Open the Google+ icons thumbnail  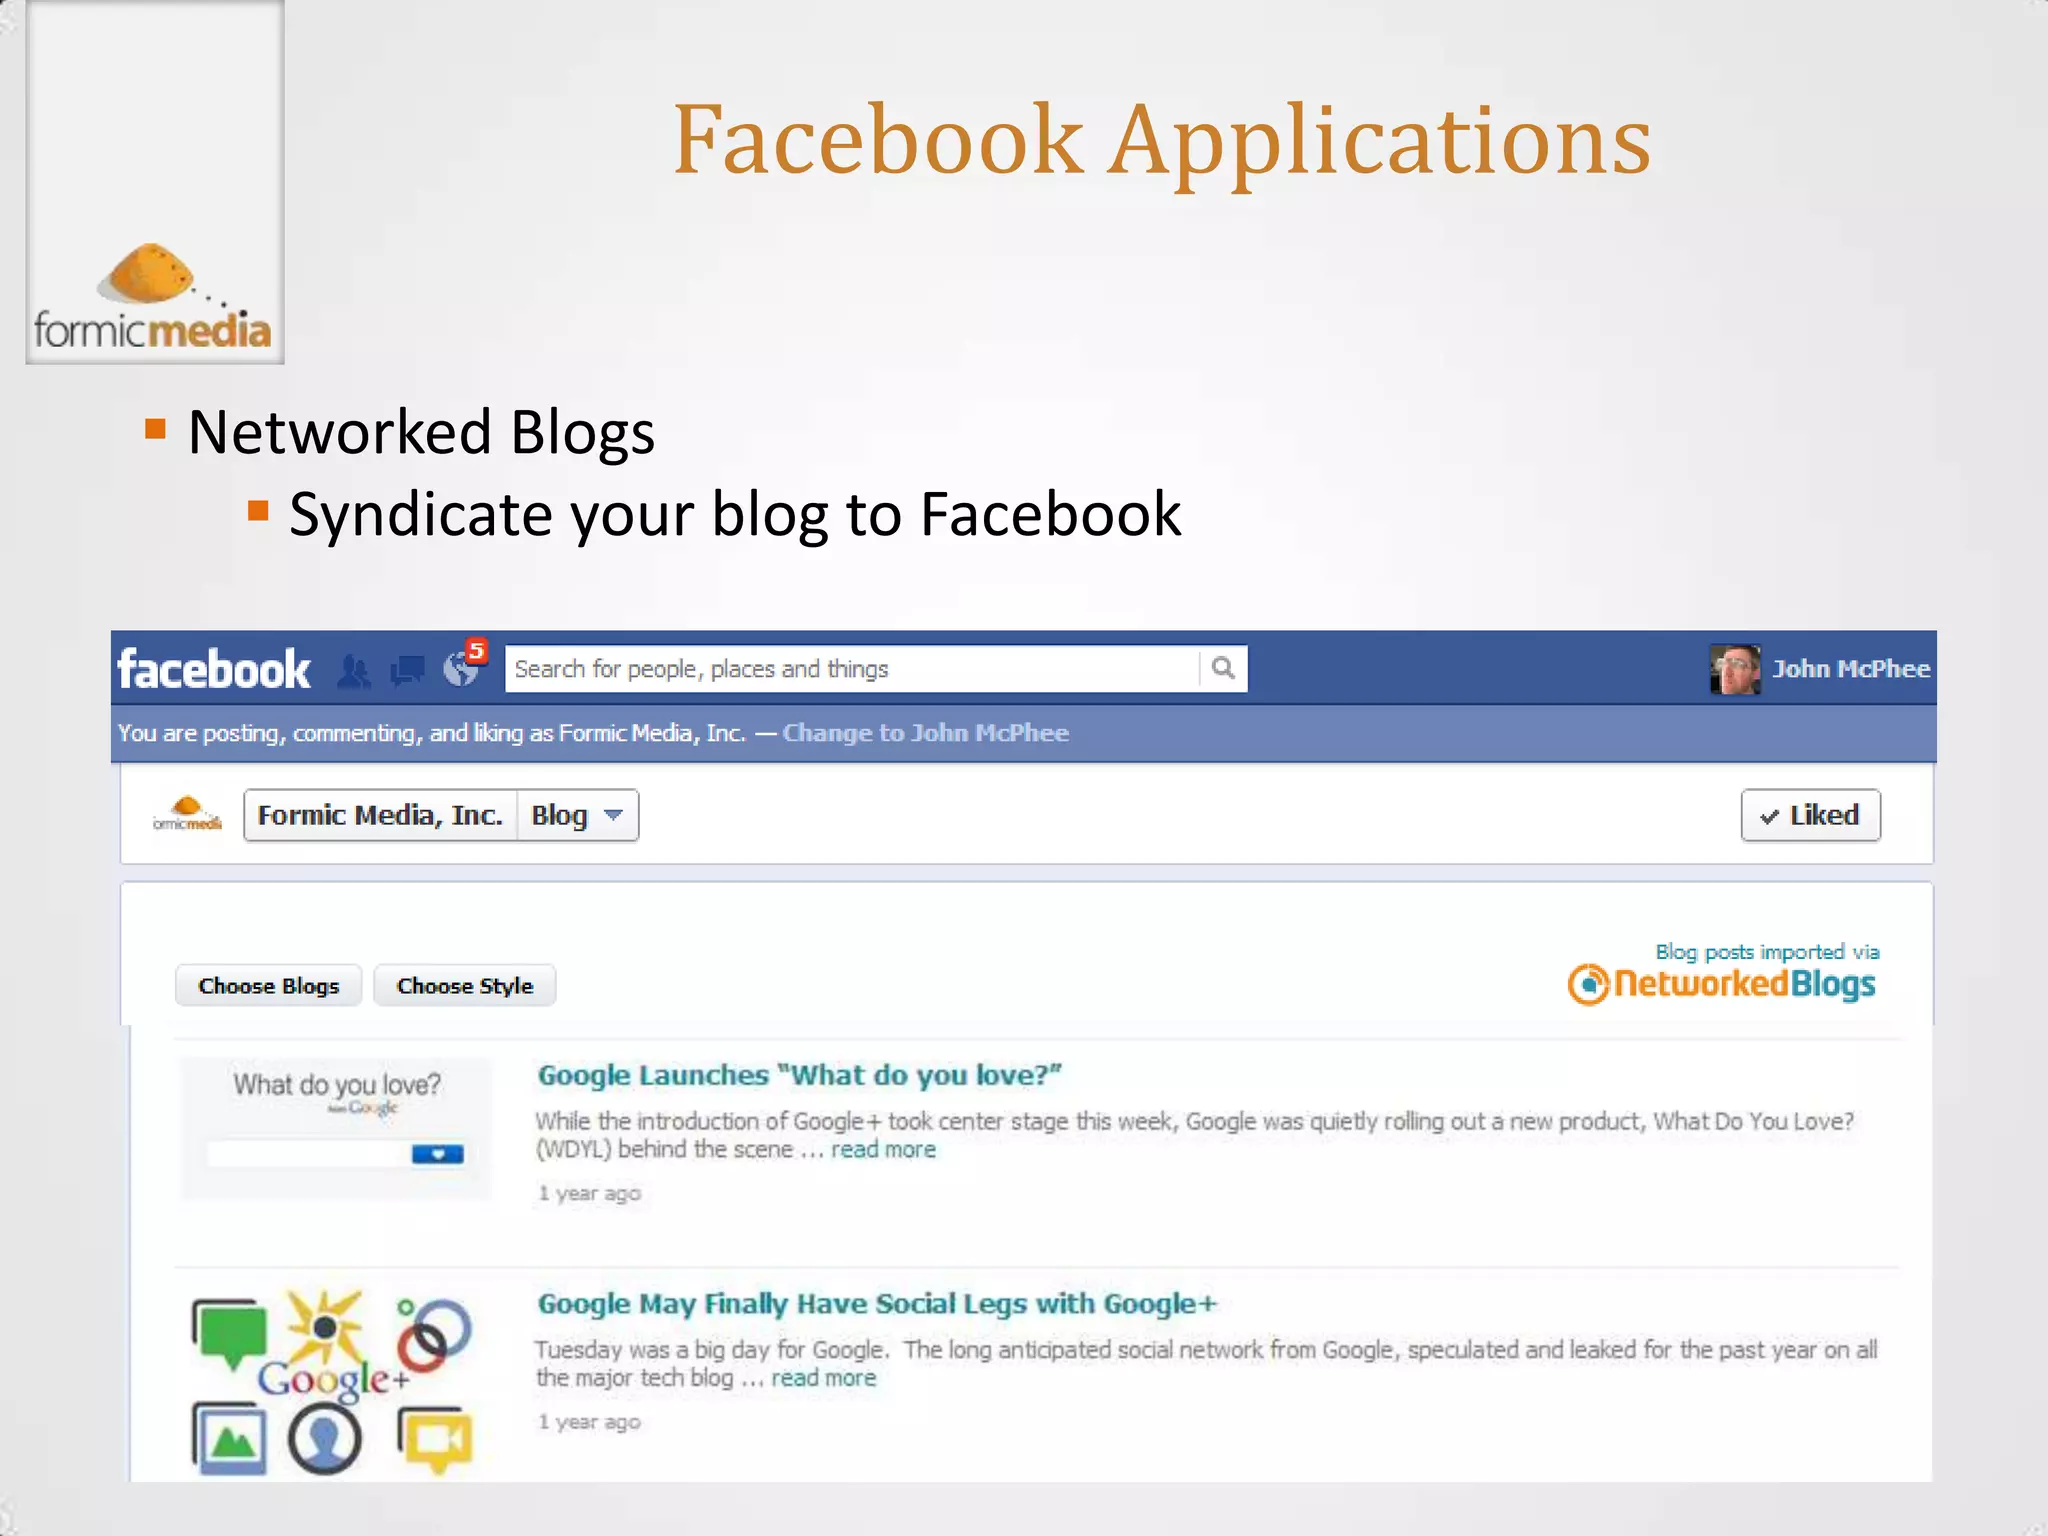click(x=332, y=1383)
